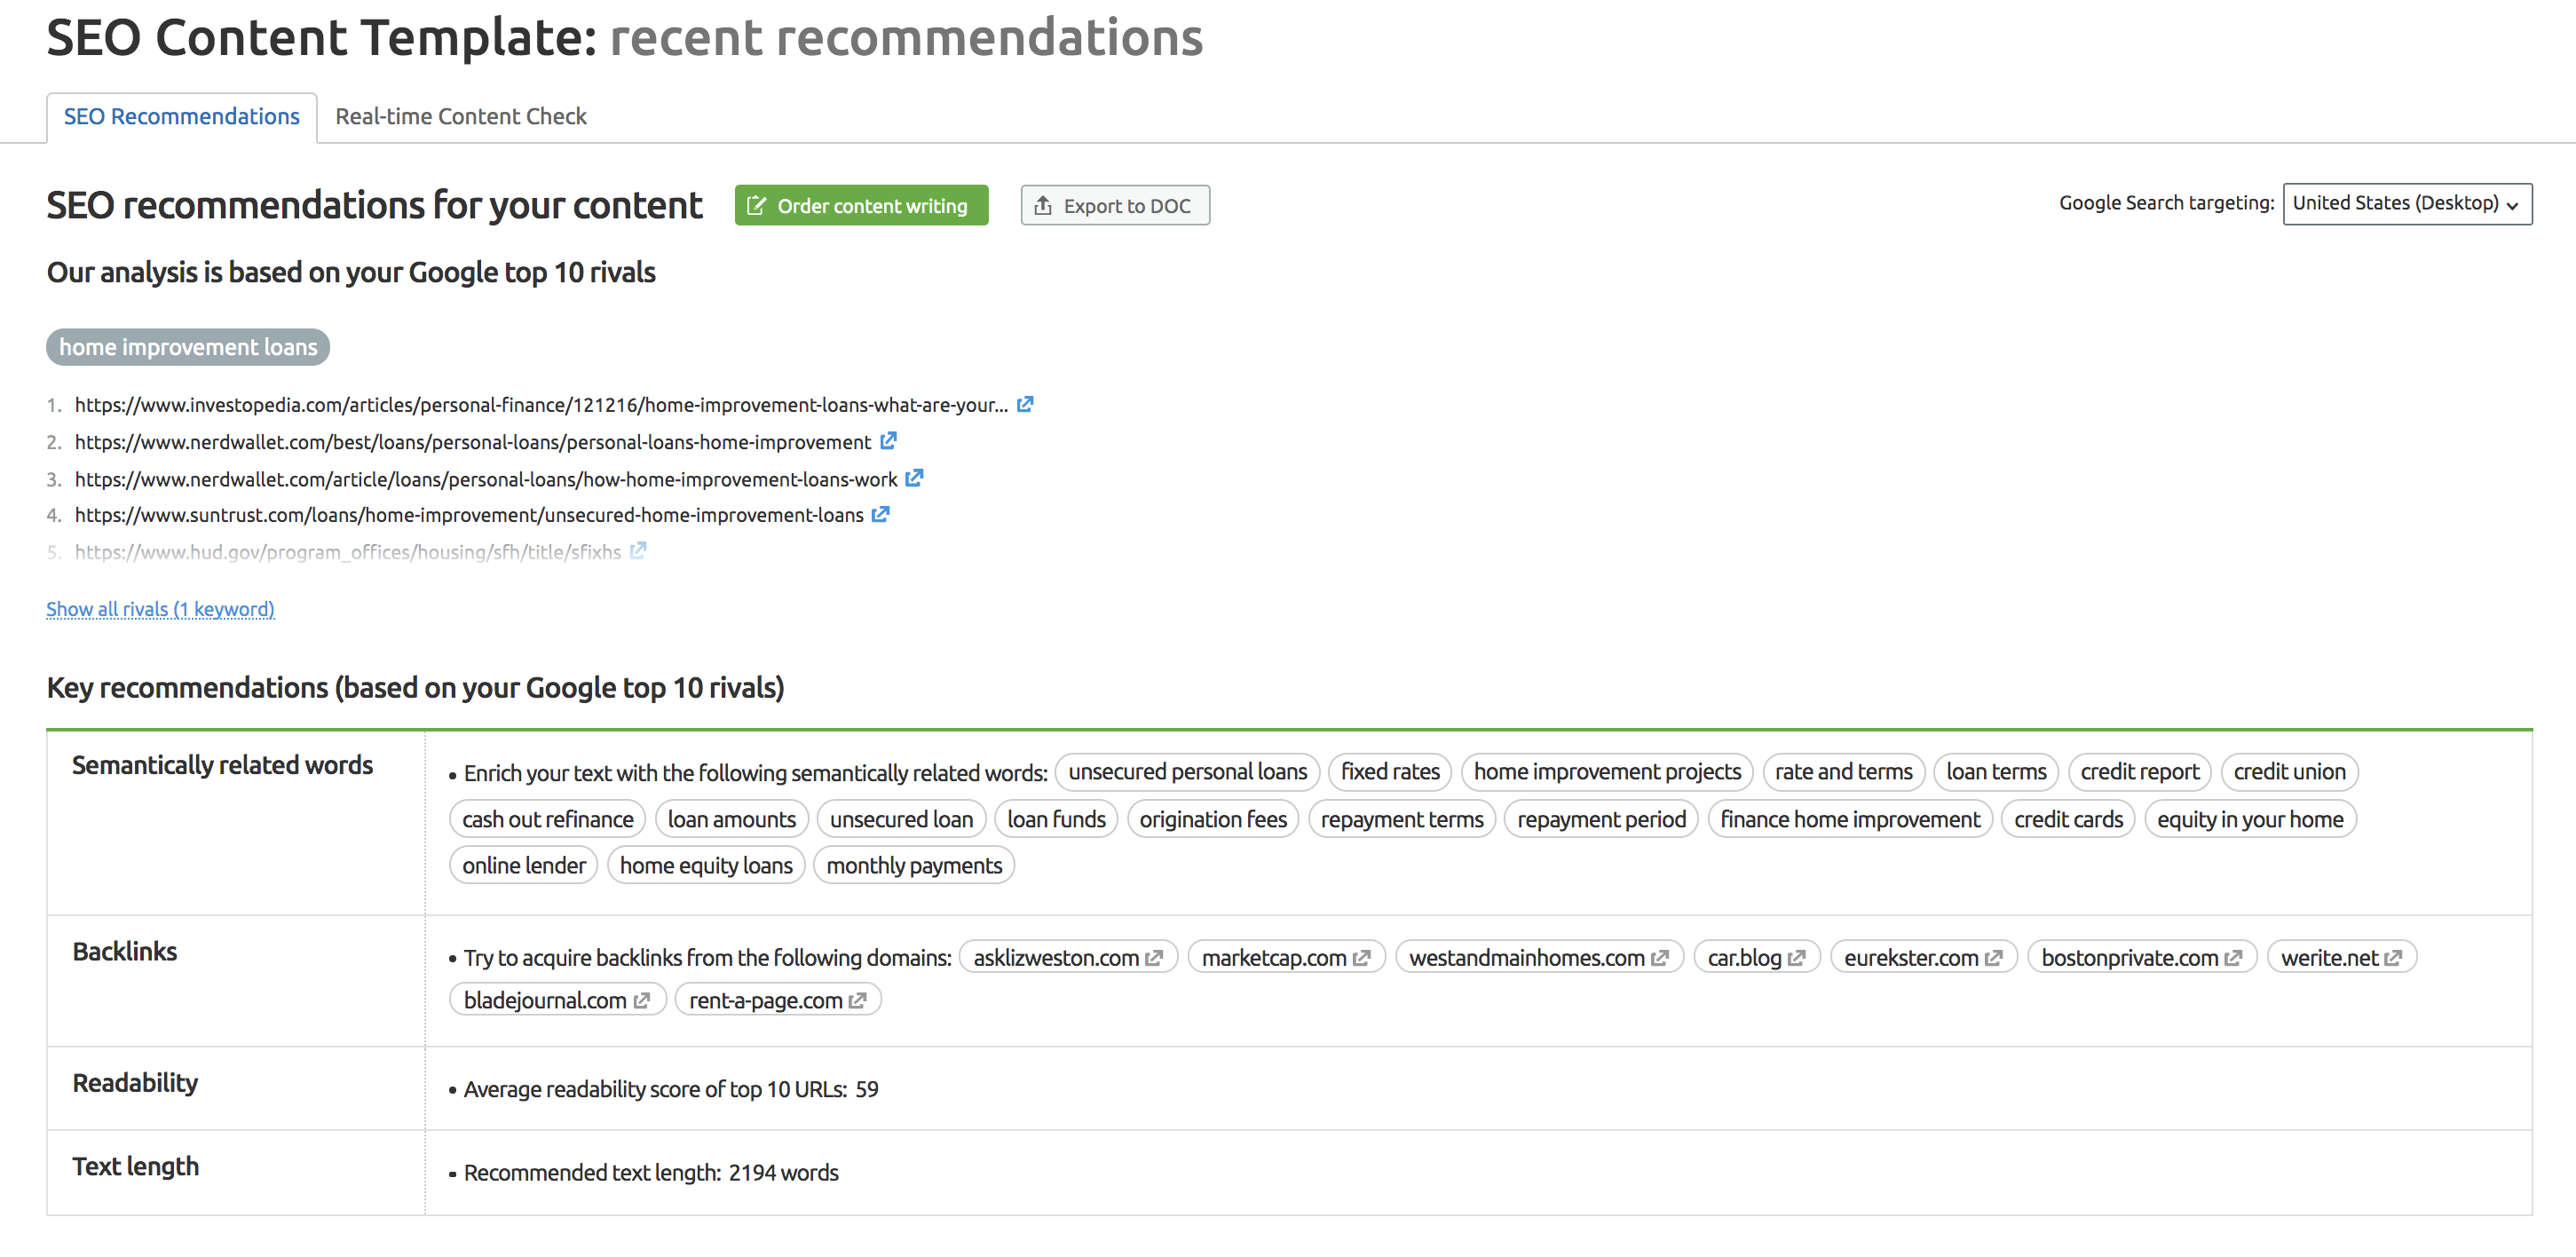Image resolution: width=2576 pixels, height=1257 pixels.
Task: Open external link icon for nerdwallet best loans URL
Action: [x=888, y=440]
